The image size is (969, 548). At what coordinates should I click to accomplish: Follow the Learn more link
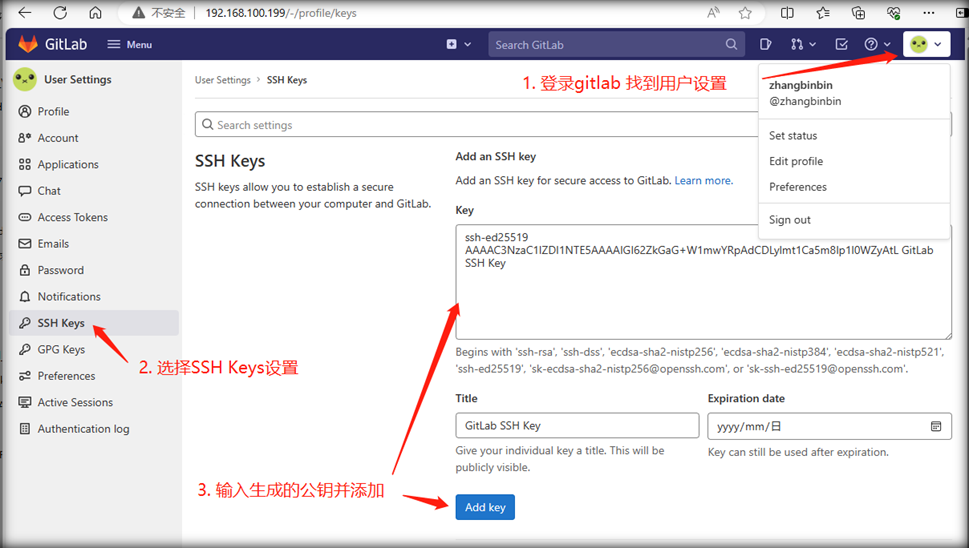click(x=703, y=181)
